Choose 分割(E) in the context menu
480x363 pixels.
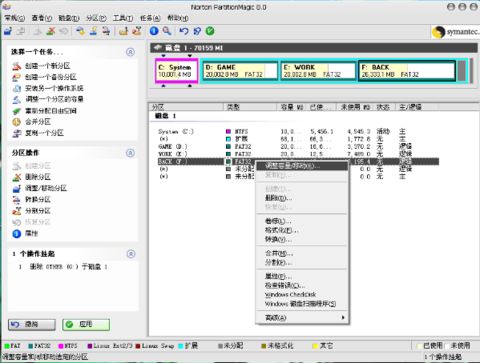[x=302, y=263]
